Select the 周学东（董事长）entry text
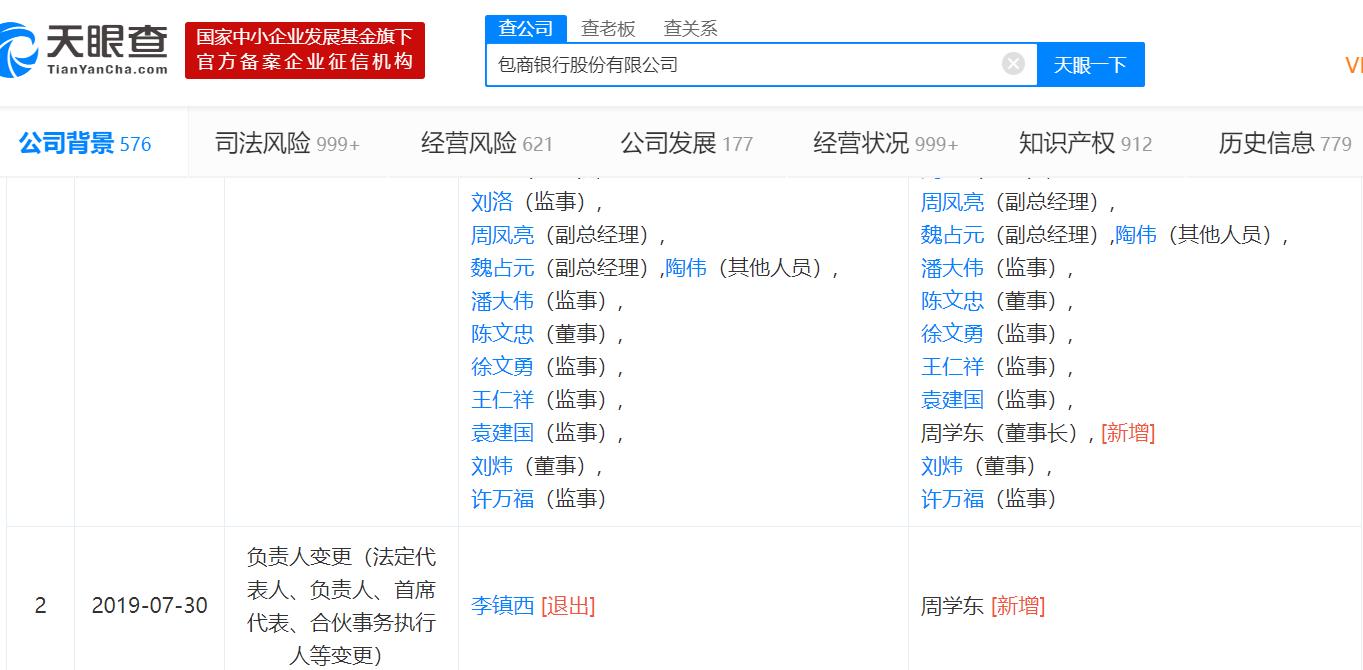 [1008, 433]
